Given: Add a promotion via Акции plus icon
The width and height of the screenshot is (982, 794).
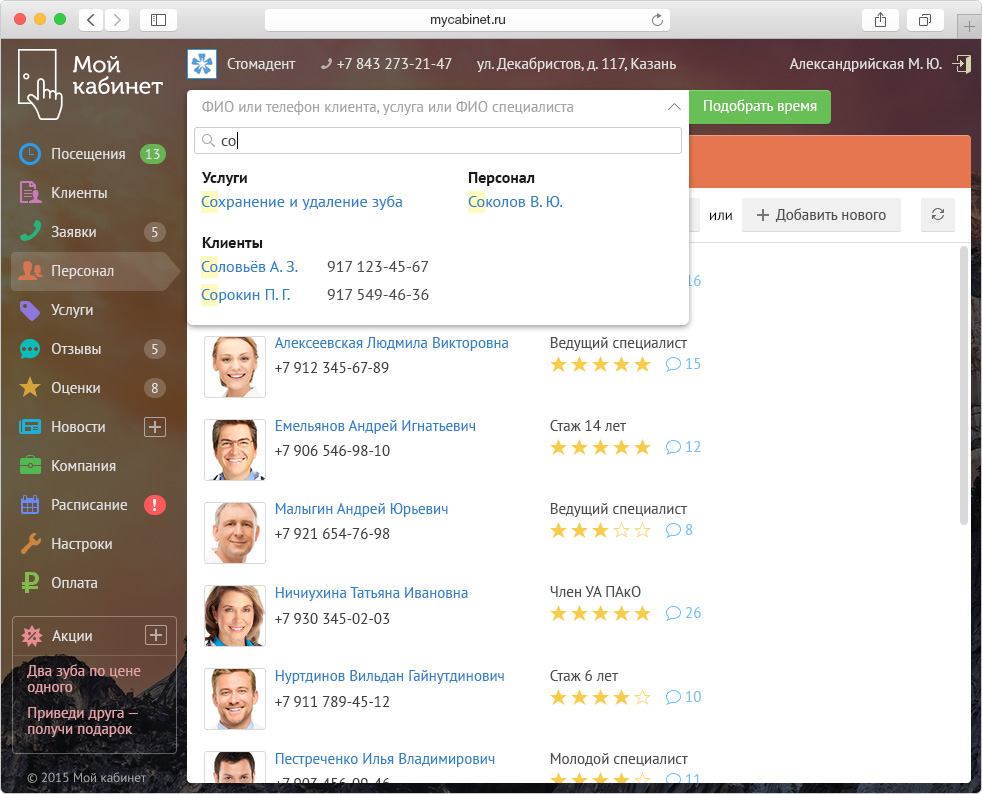Looking at the screenshot, I should point(155,635).
